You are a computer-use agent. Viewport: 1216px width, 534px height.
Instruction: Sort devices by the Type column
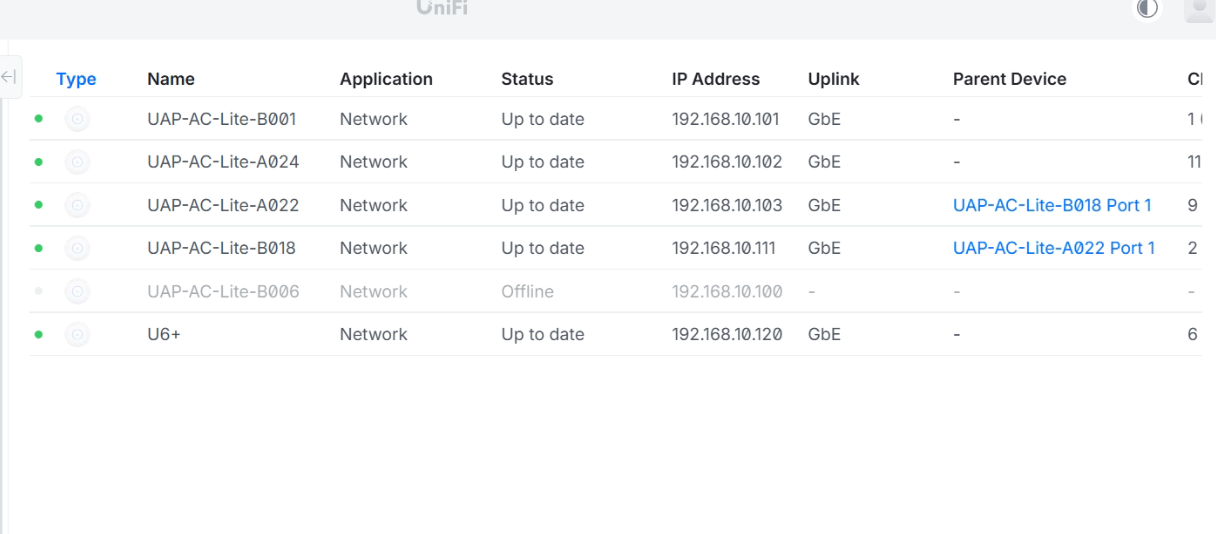pos(76,79)
